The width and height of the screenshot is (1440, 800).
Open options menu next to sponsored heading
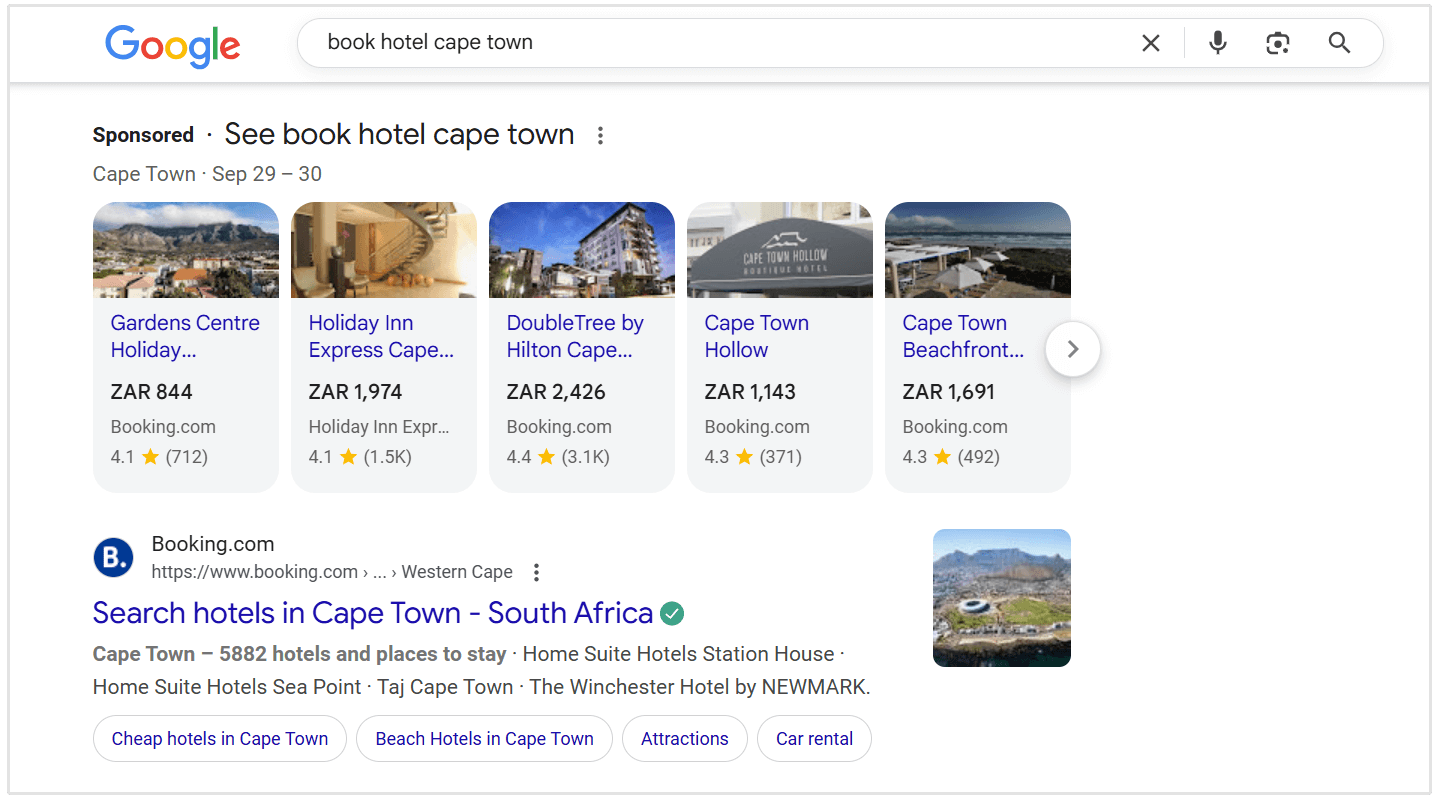[599, 134]
